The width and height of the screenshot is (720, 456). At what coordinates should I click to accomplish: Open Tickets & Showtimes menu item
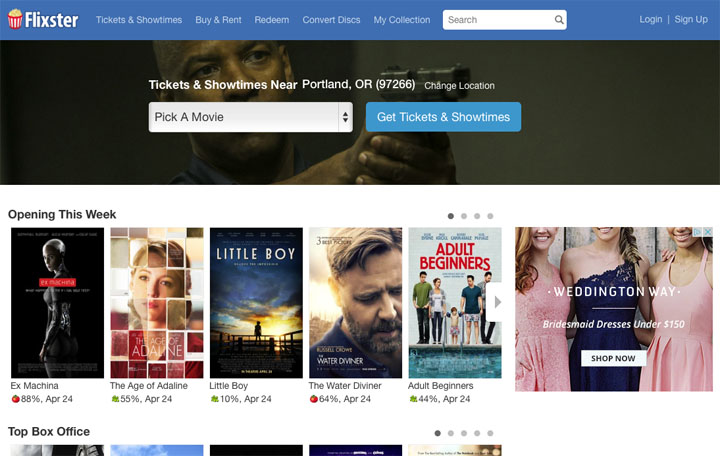pos(139,20)
